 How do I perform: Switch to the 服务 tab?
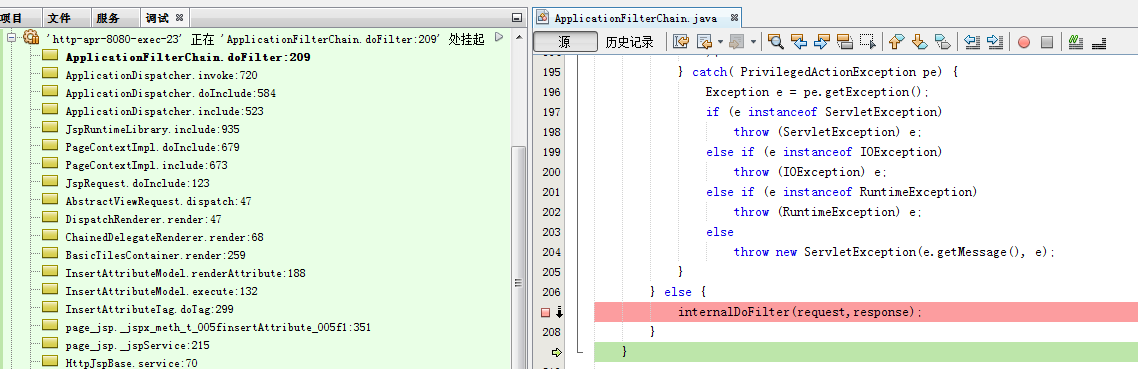tap(107, 18)
